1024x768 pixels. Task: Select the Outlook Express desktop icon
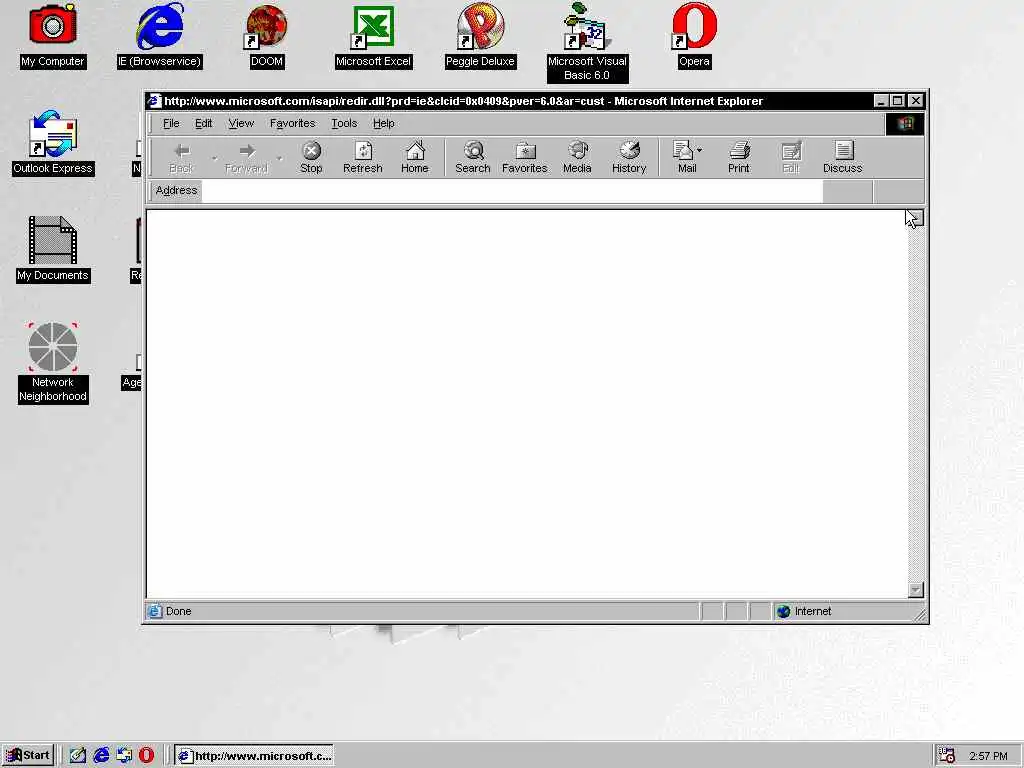[x=53, y=143]
